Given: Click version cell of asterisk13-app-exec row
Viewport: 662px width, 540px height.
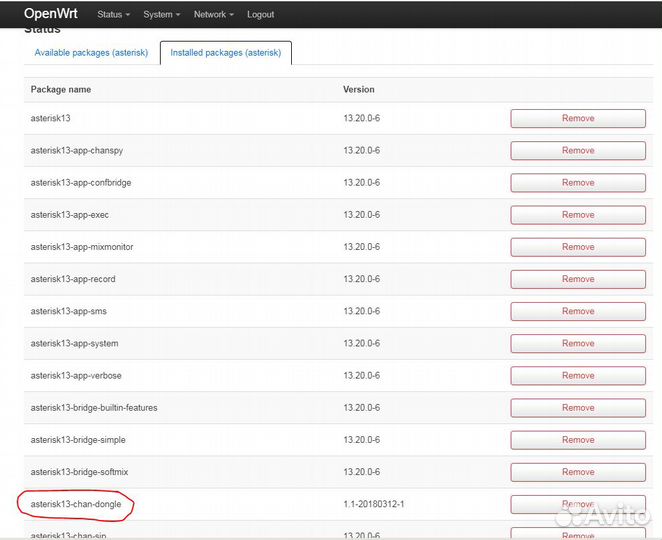Looking at the screenshot, I should coord(361,215).
